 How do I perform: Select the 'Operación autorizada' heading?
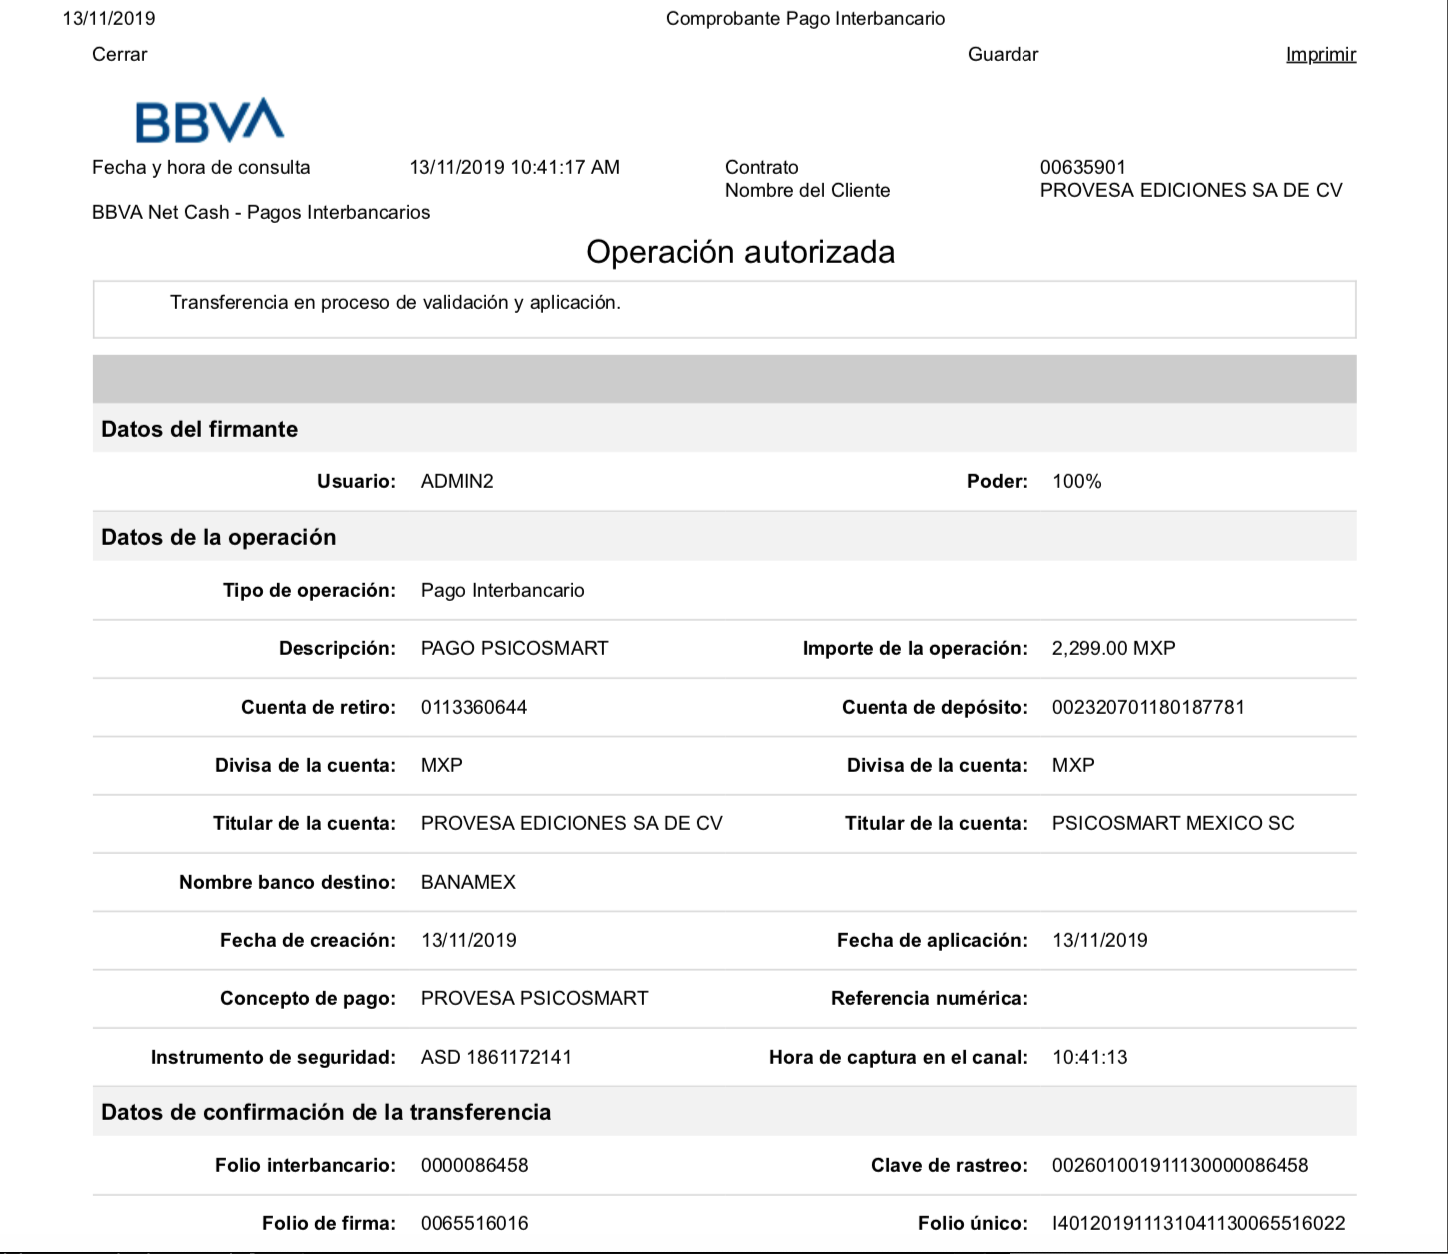click(740, 251)
